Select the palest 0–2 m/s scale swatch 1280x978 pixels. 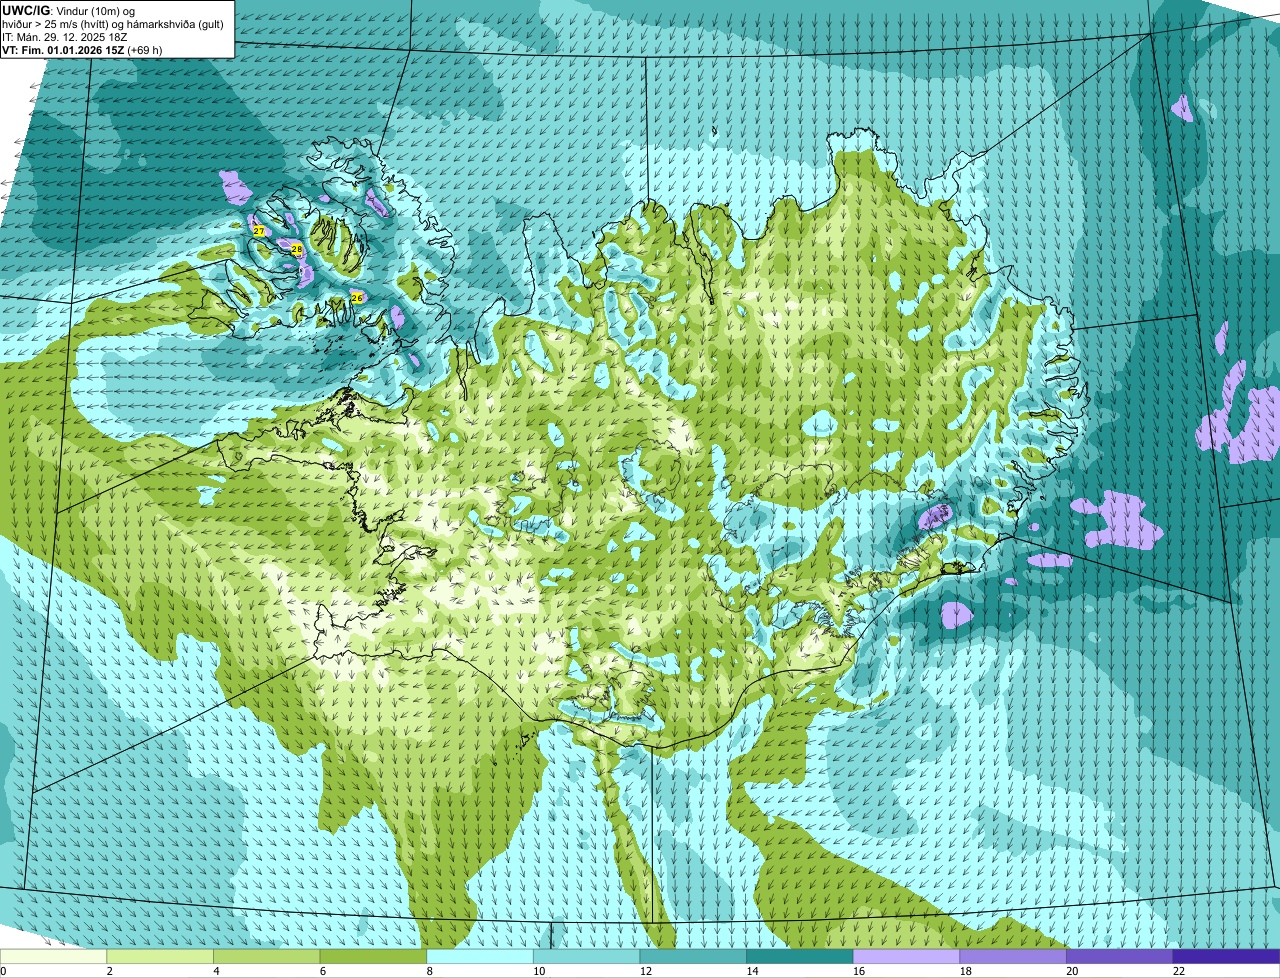pyautogui.click(x=53, y=956)
